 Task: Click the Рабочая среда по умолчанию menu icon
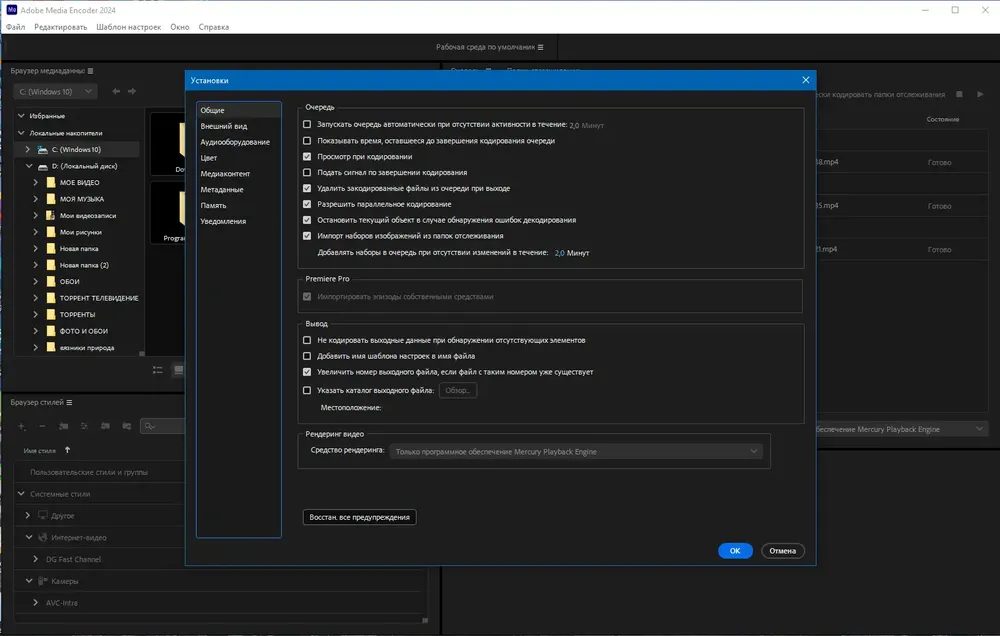541,47
